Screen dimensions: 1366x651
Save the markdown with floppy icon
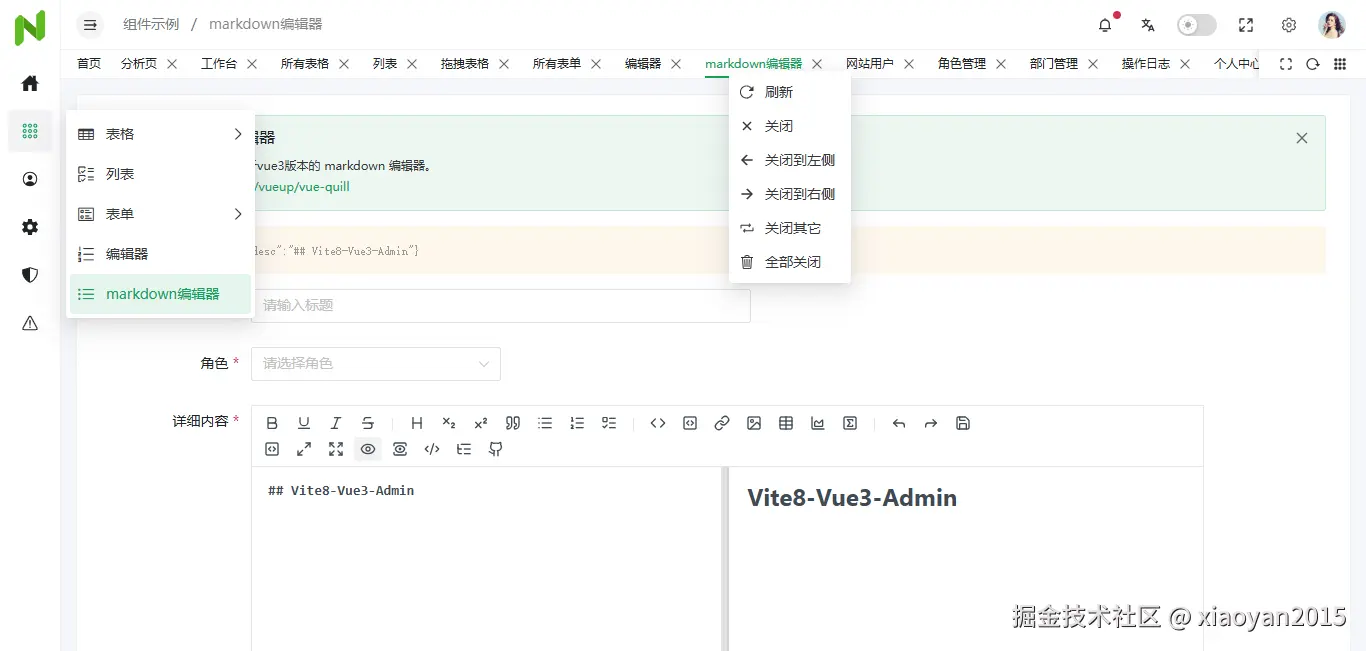click(963, 423)
